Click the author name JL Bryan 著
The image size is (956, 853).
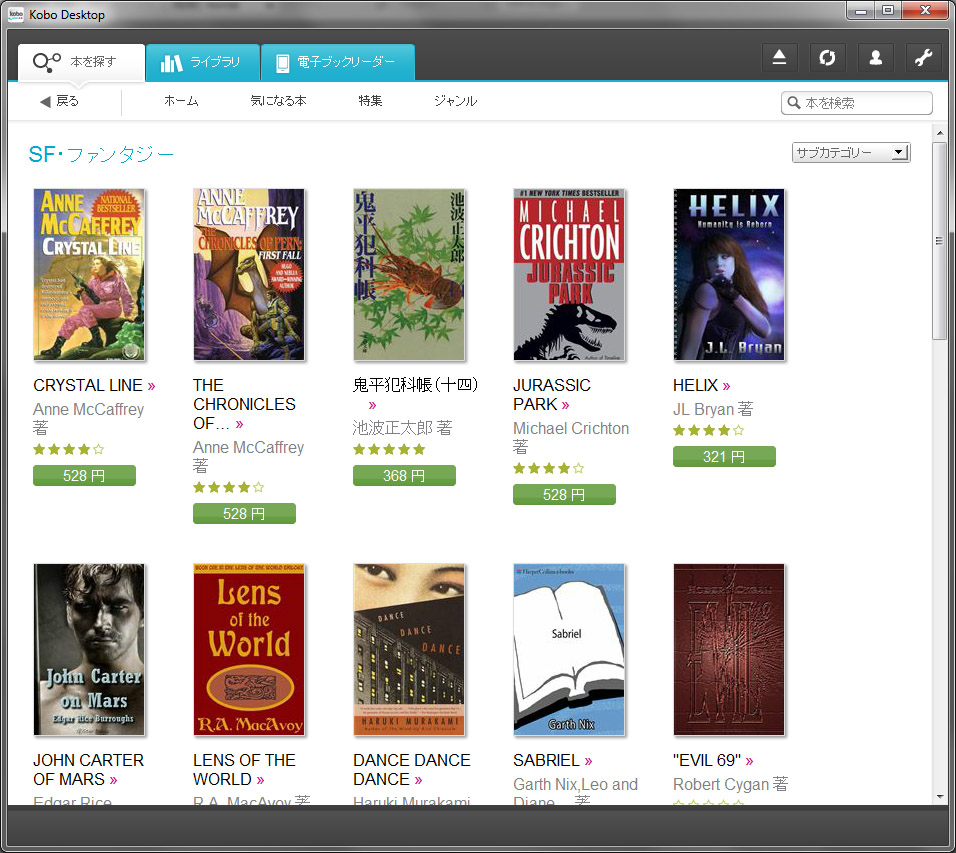point(713,409)
